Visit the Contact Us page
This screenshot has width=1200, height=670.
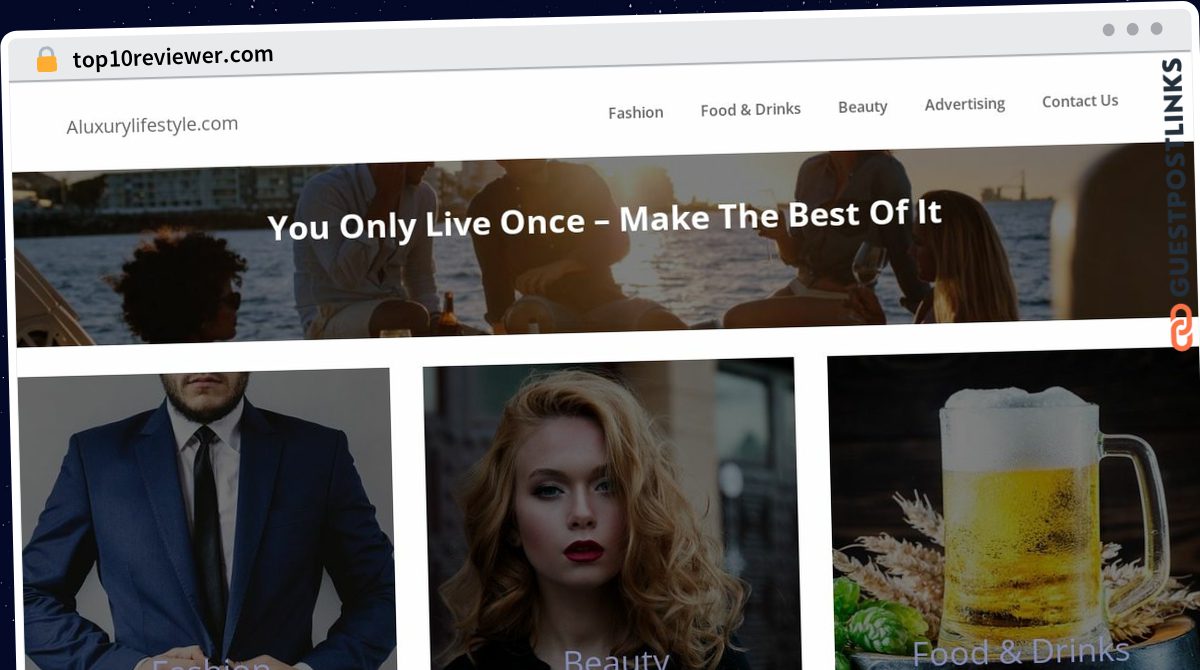pos(1080,101)
